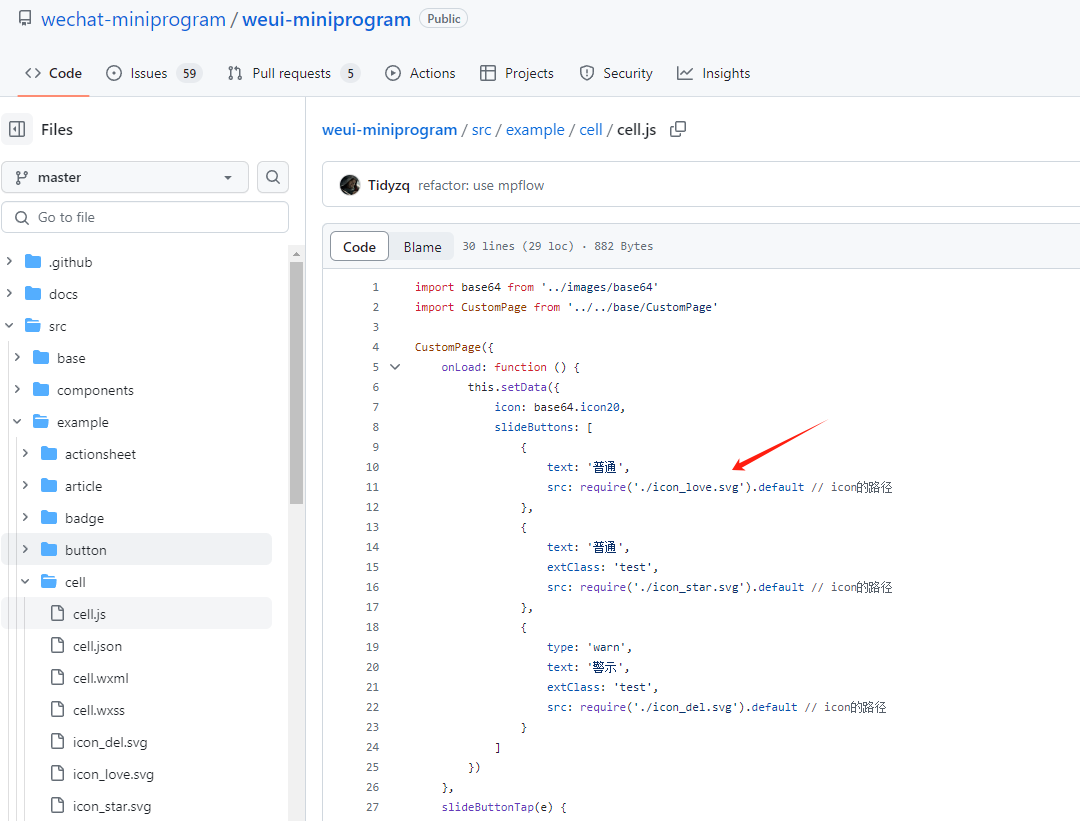Open the Code repository tab
The image size is (1080, 821).
pos(53,73)
